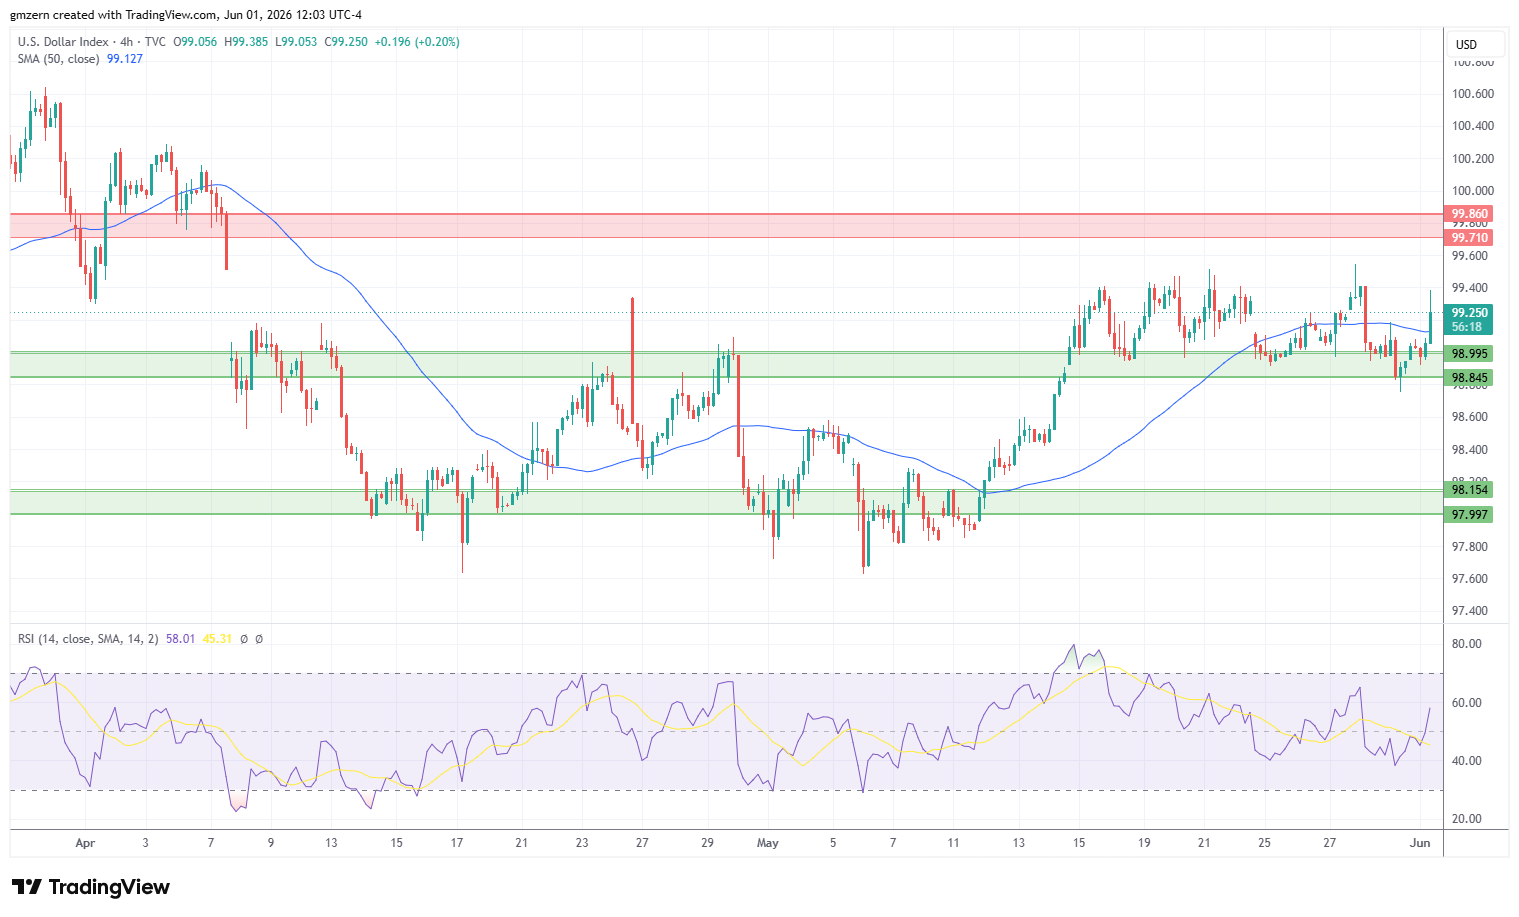Click the U.S. Dollar Index chart title
Viewport: 1519px width, 917px height.
64,42
